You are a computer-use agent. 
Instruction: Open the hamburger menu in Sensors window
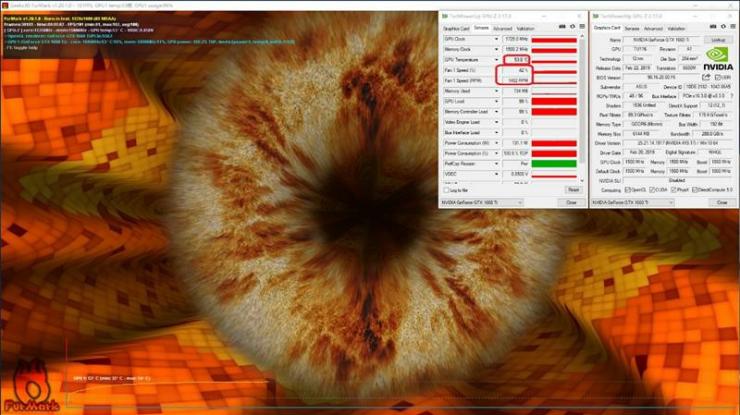point(582,27)
